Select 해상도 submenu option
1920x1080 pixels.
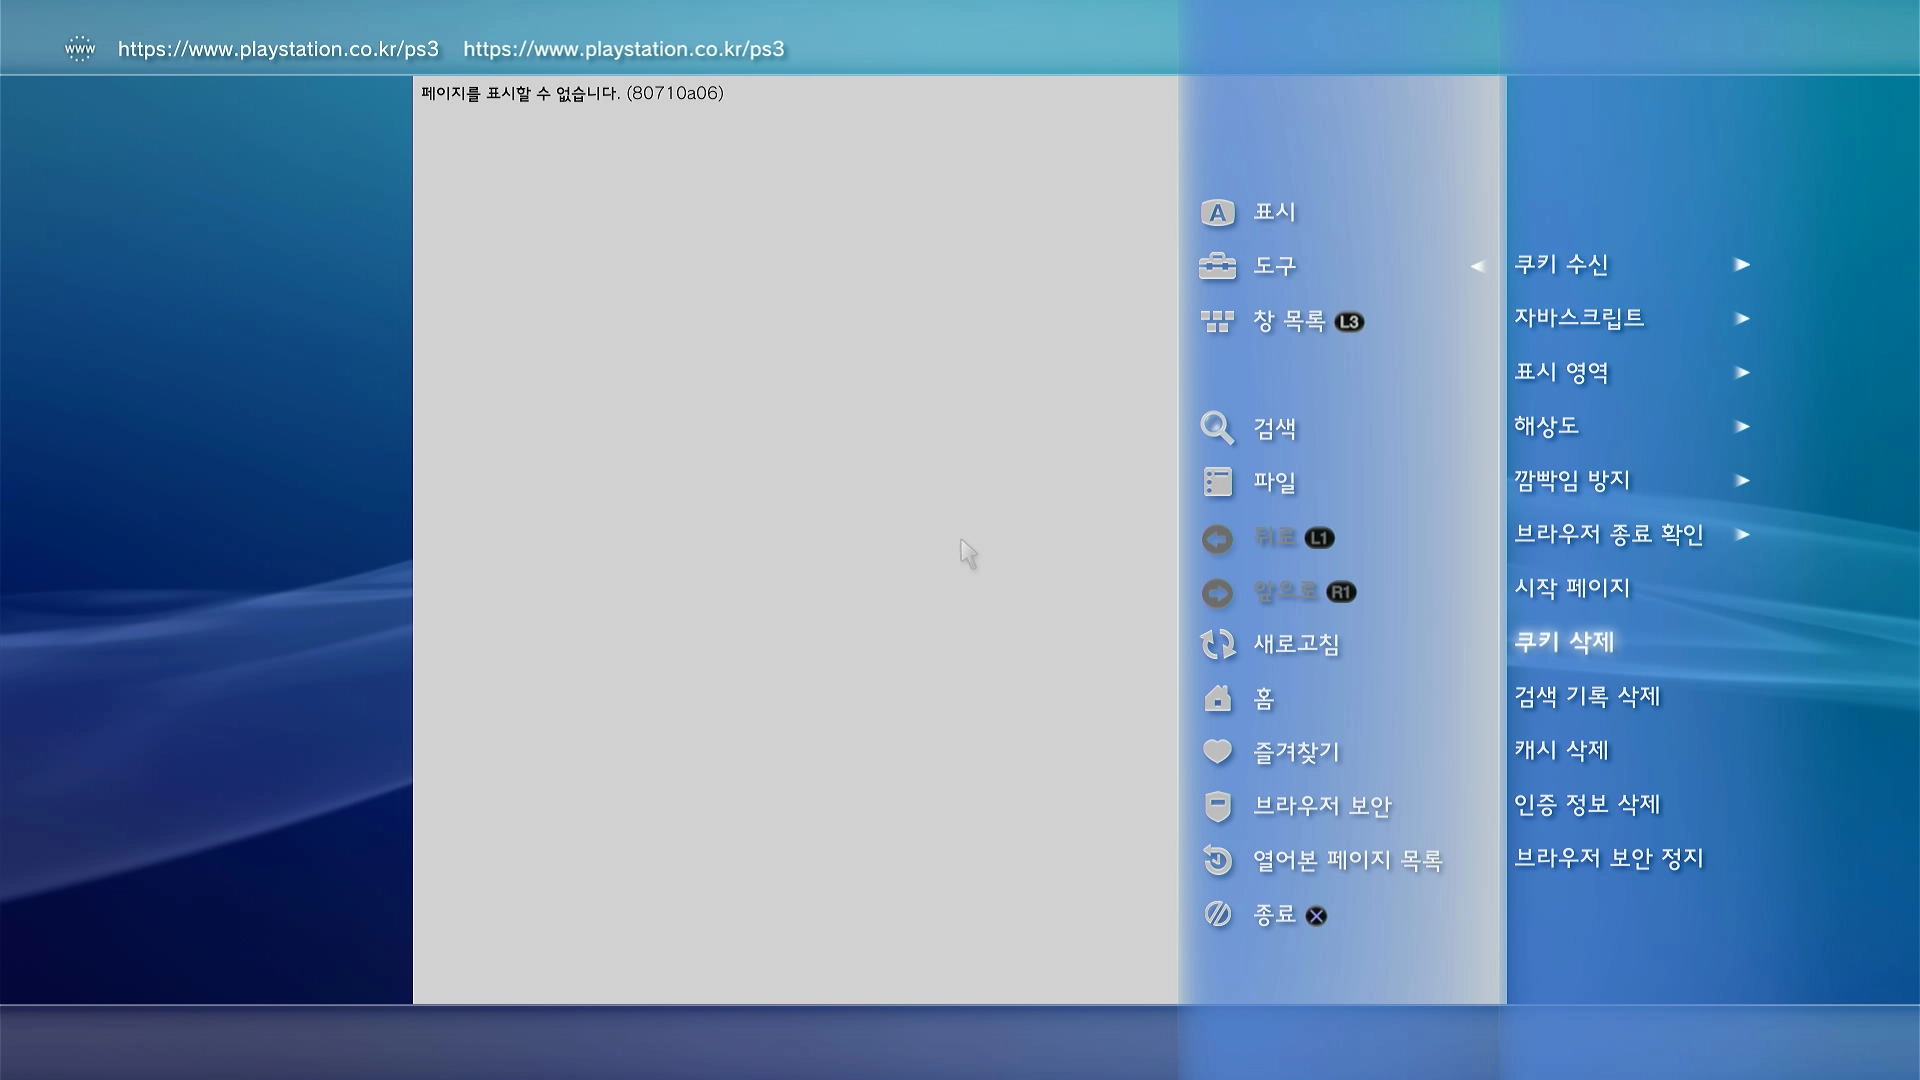pyautogui.click(x=1546, y=426)
